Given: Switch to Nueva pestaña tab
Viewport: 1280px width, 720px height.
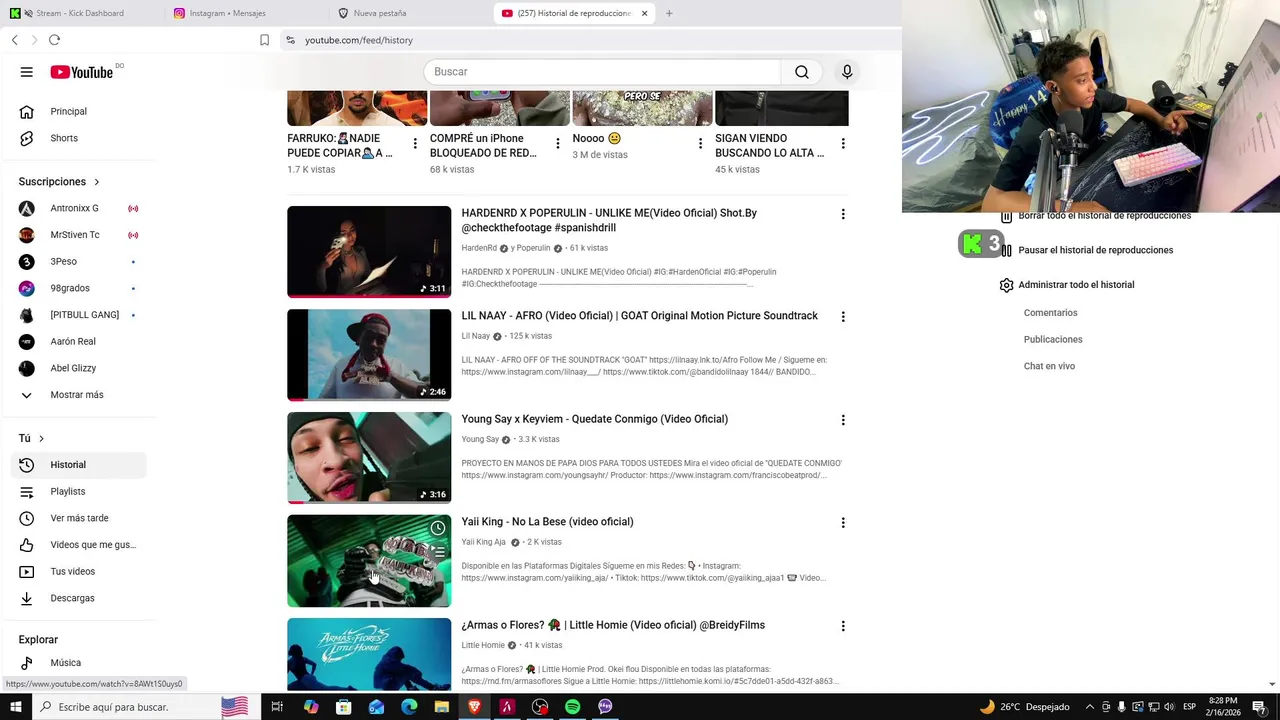Looking at the screenshot, I should (380, 13).
